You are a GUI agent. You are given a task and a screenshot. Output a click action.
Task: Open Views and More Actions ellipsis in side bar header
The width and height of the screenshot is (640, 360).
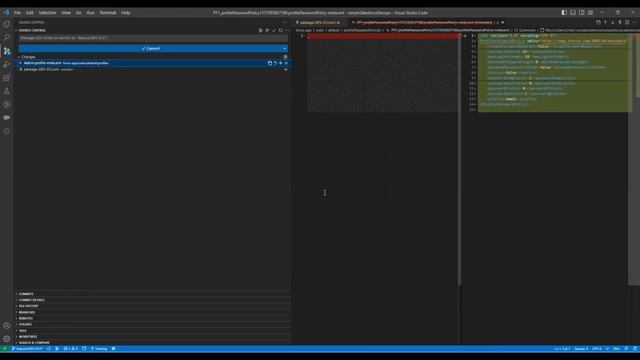[284, 22]
